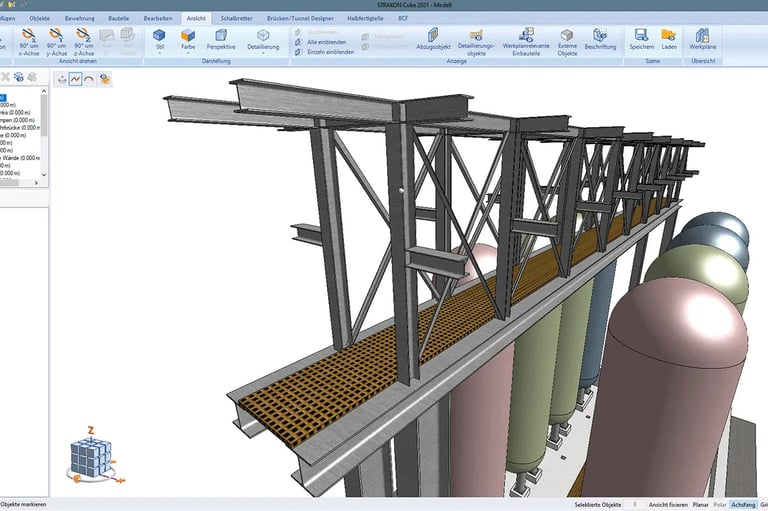The image size is (768, 511).
Task: Click Speichern scene icon
Action: (641, 39)
